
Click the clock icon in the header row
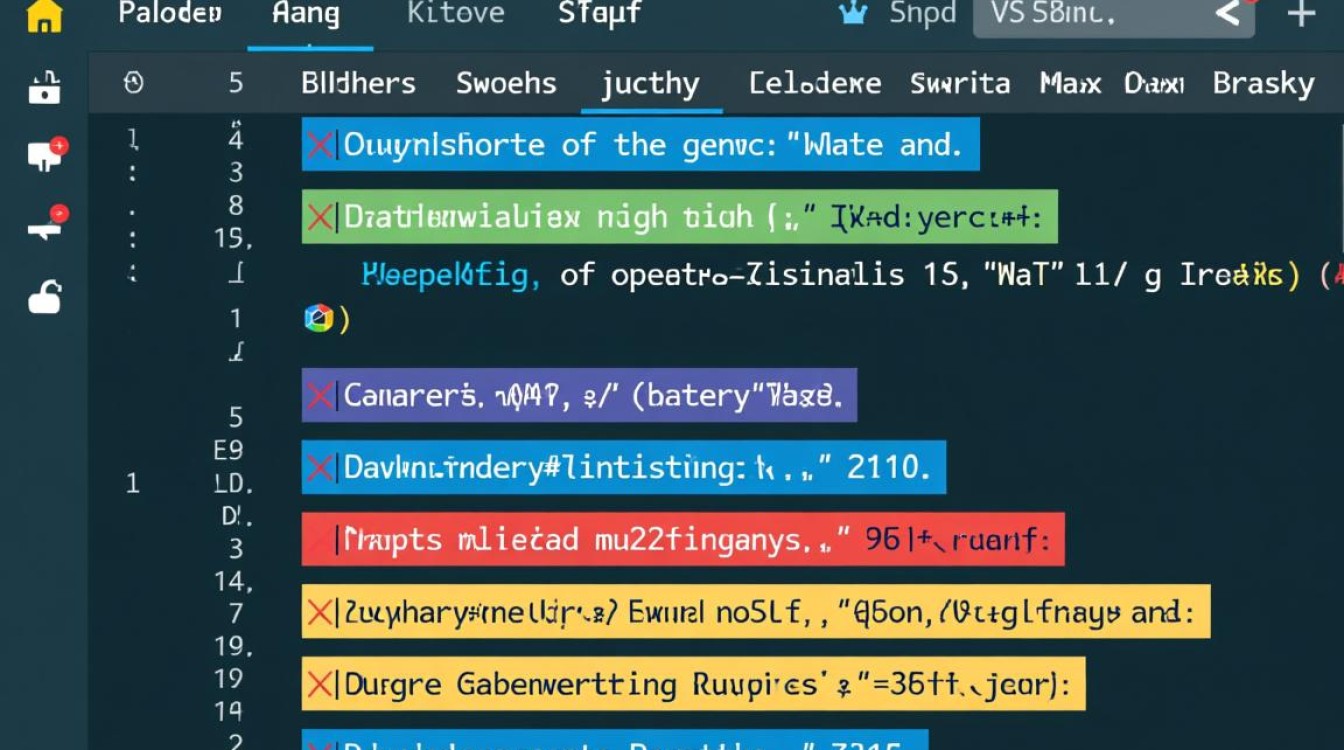133,83
